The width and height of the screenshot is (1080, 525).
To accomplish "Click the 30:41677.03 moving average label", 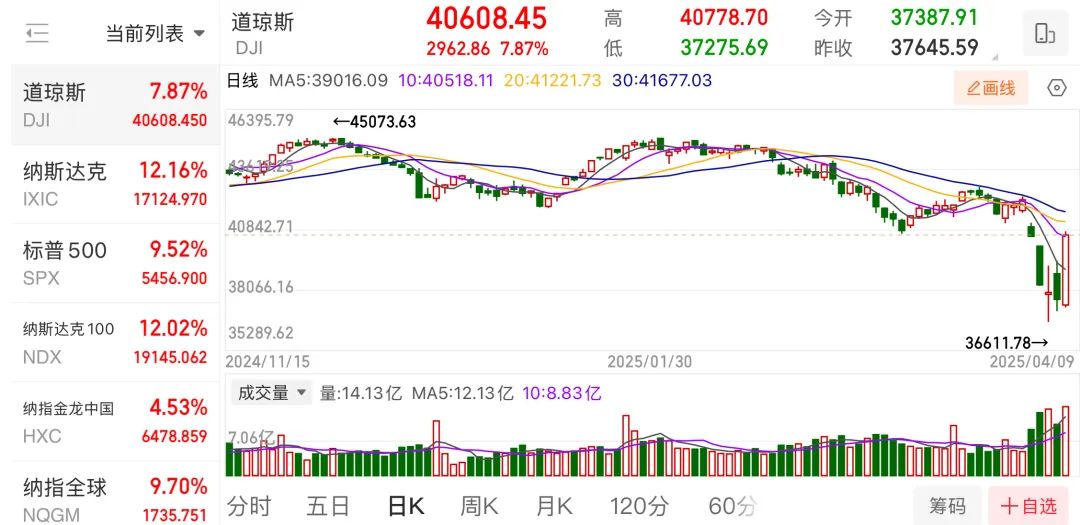I will pos(664,81).
